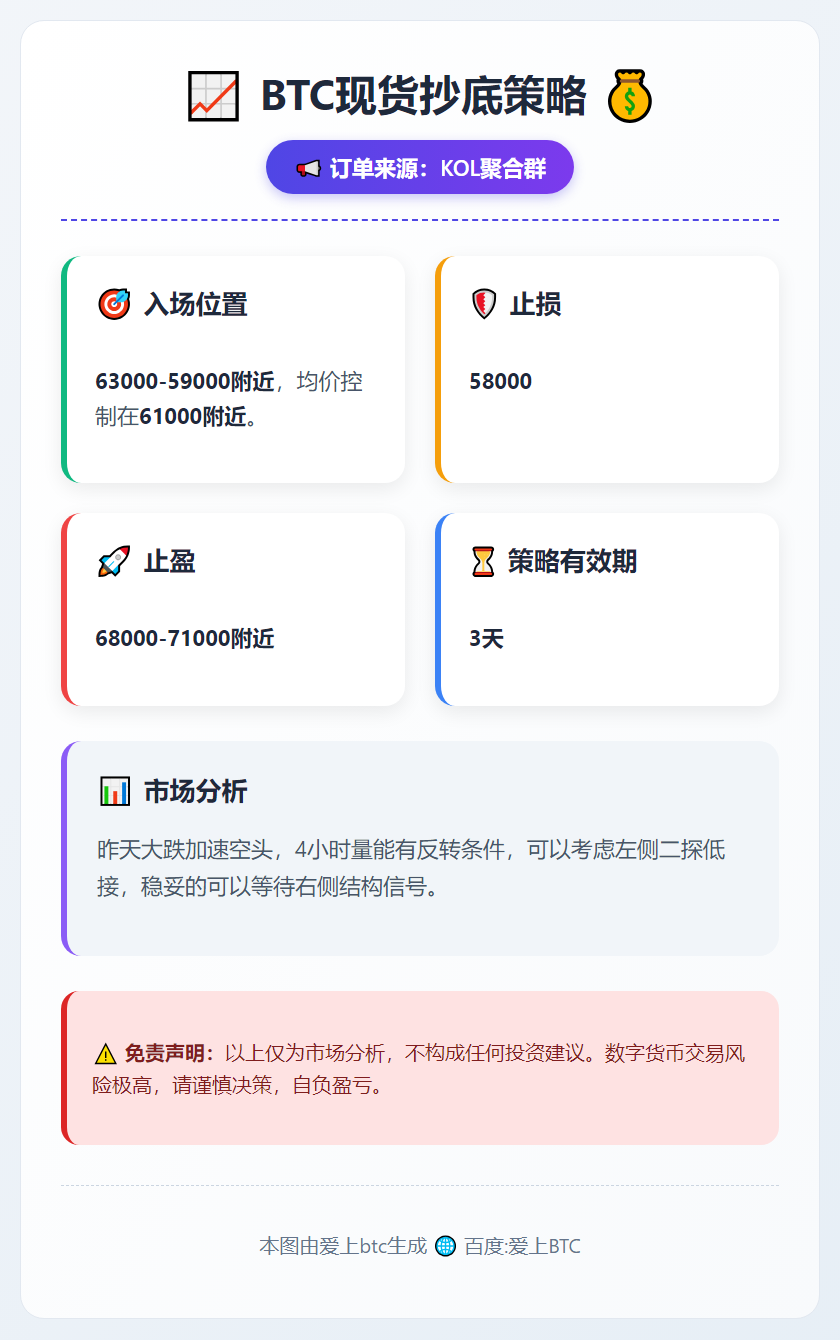Image resolution: width=840 pixels, height=1340 pixels.
Task: Click the megaphone icon in the order source badge
Action: click(309, 168)
